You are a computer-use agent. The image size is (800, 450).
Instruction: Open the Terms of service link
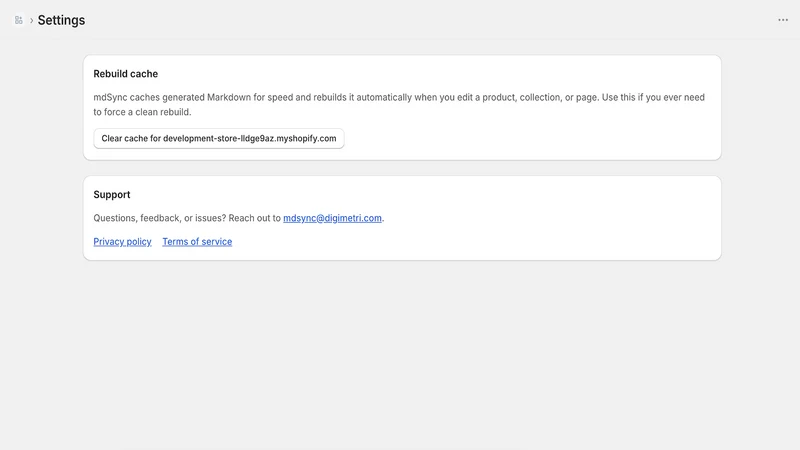pyautogui.click(x=197, y=242)
